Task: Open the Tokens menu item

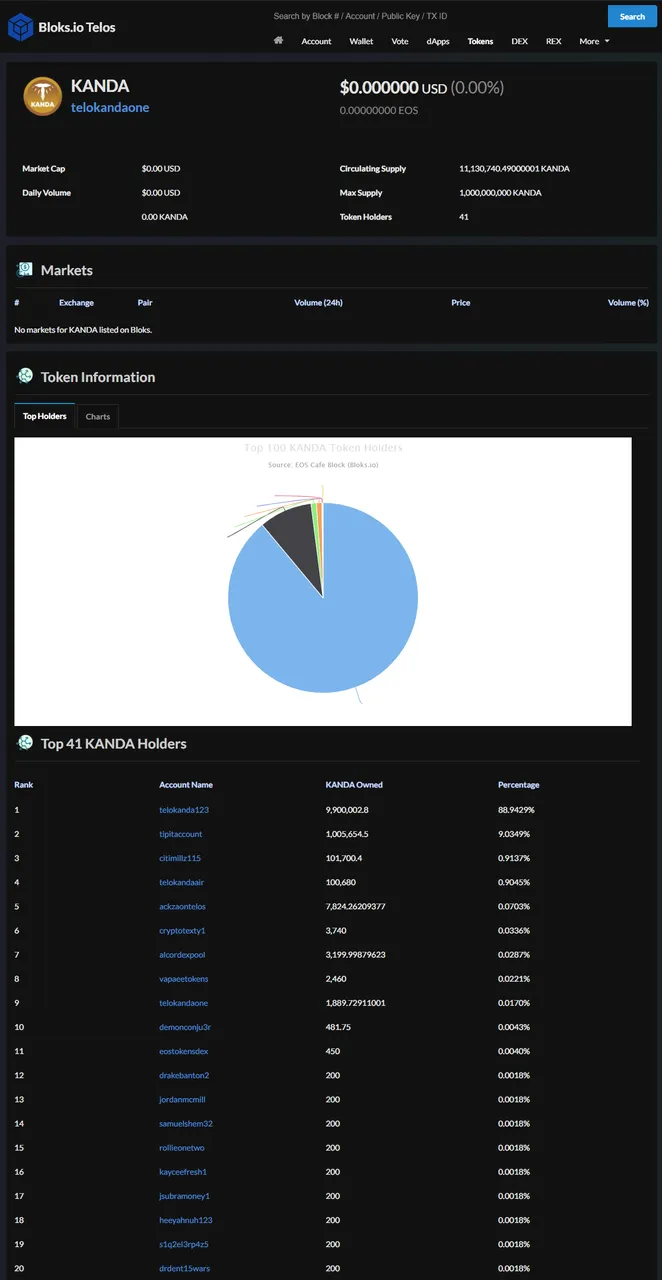Action: click(x=480, y=41)
